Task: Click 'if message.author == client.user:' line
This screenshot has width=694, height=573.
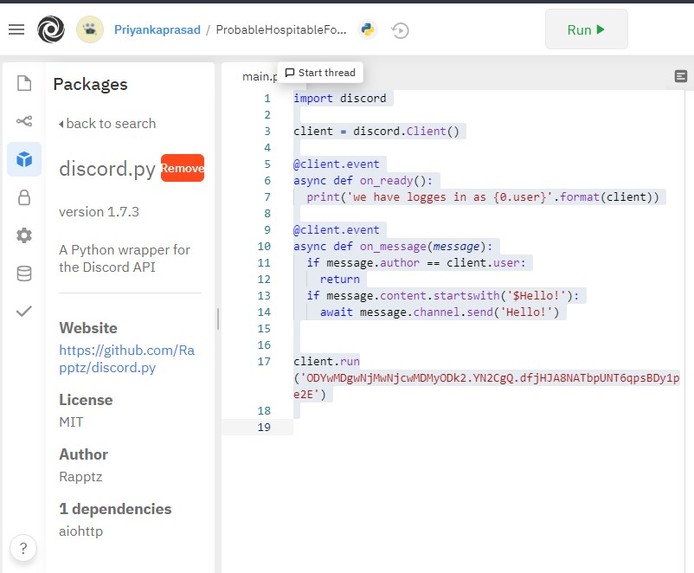Action: 416,263
